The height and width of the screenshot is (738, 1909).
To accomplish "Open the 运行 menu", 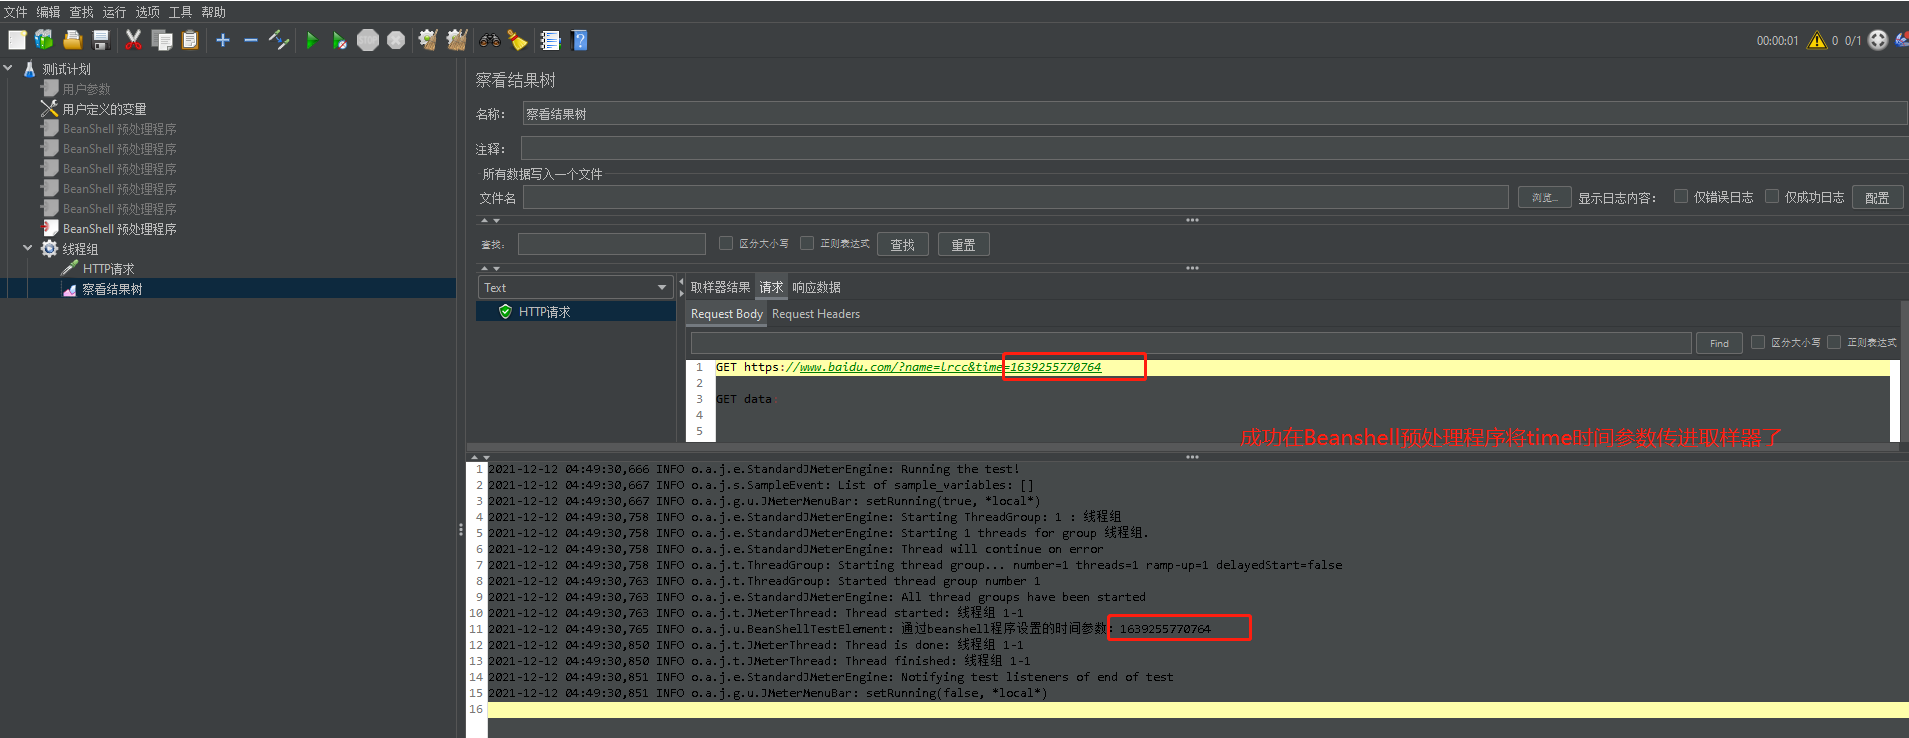I will tap(114, 12).
